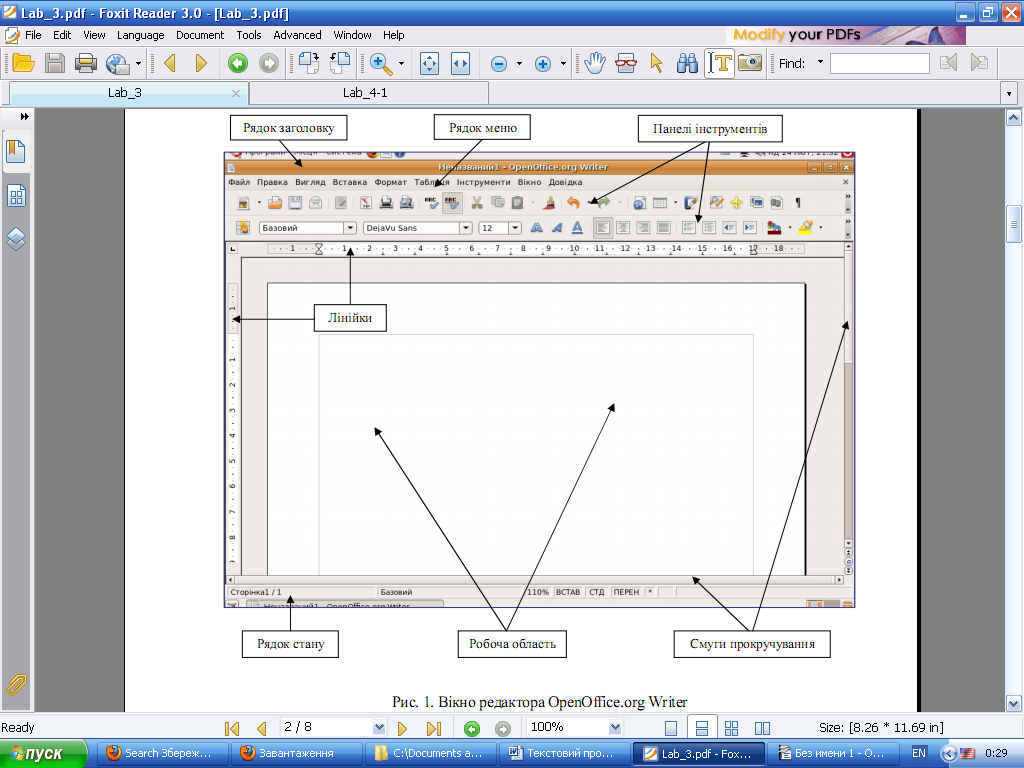The width and height of the screenshot is (1024, 768).
Task: Open the document tabs list dropdown
Action: pyautogui.click(x=1009, y=93)
